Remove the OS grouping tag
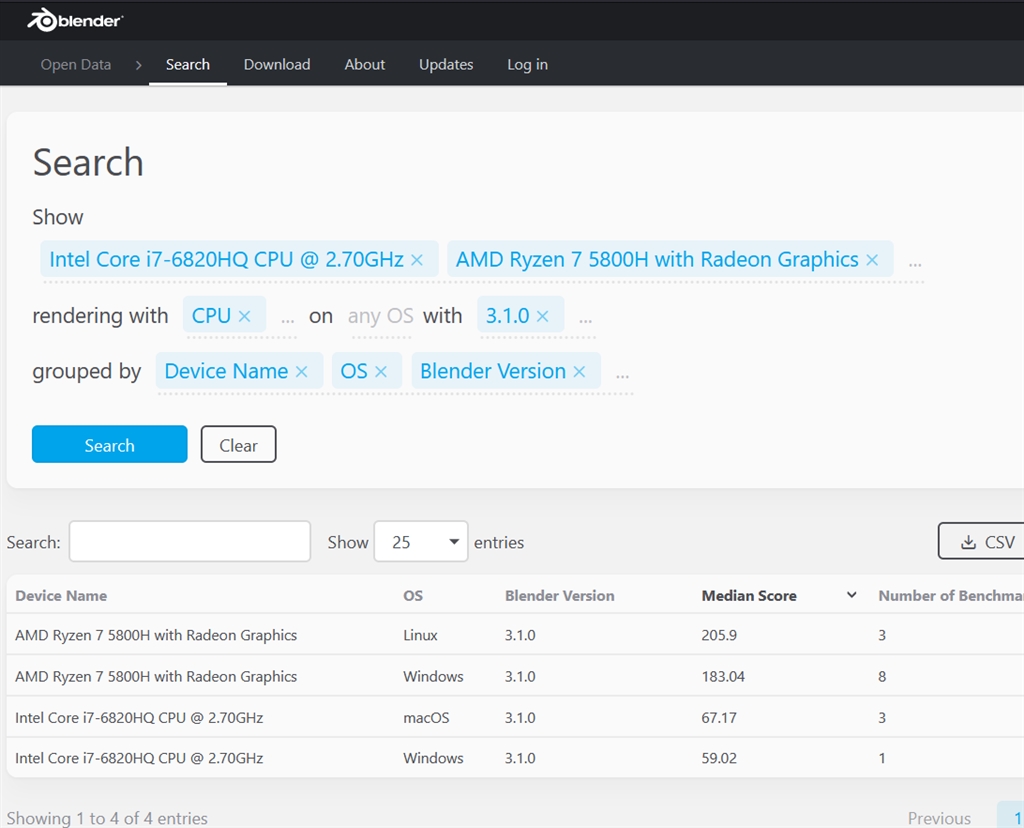The width and height of the screenshot is (1024, 828). 381,372
